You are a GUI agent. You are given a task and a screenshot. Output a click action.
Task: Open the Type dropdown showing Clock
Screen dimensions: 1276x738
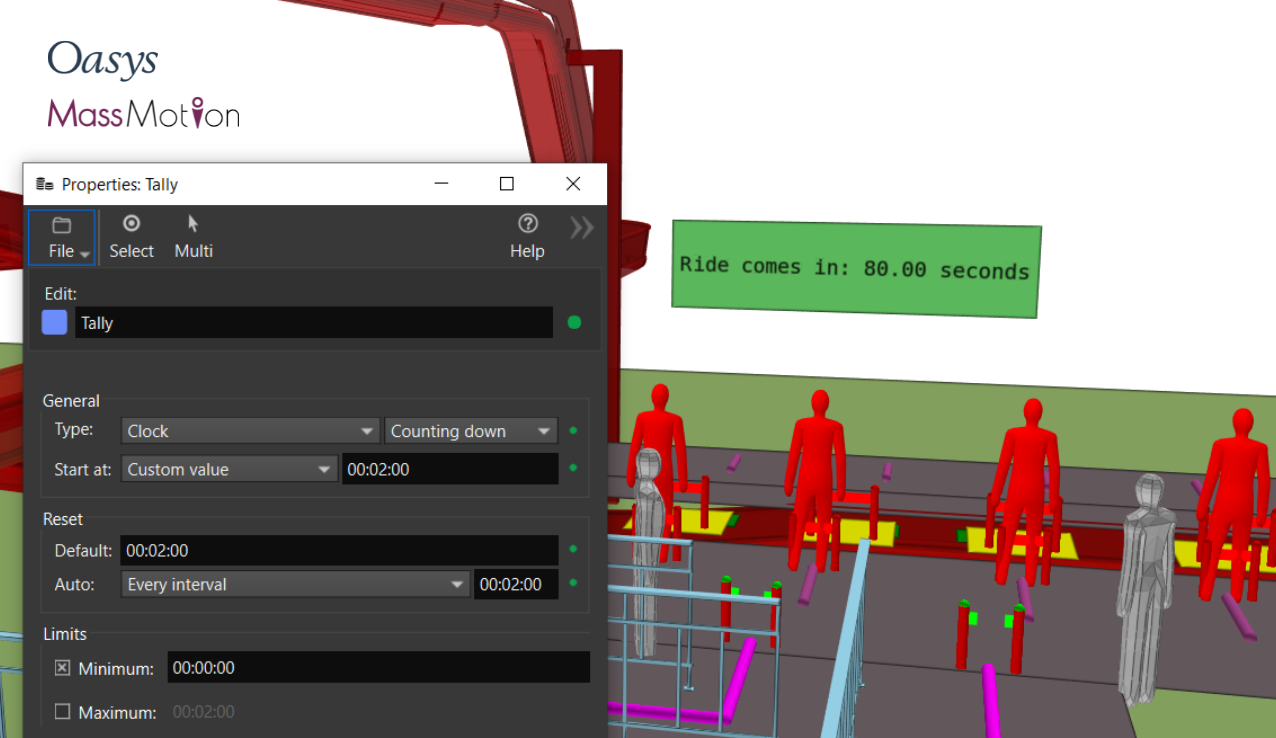[x=250, y=430]
